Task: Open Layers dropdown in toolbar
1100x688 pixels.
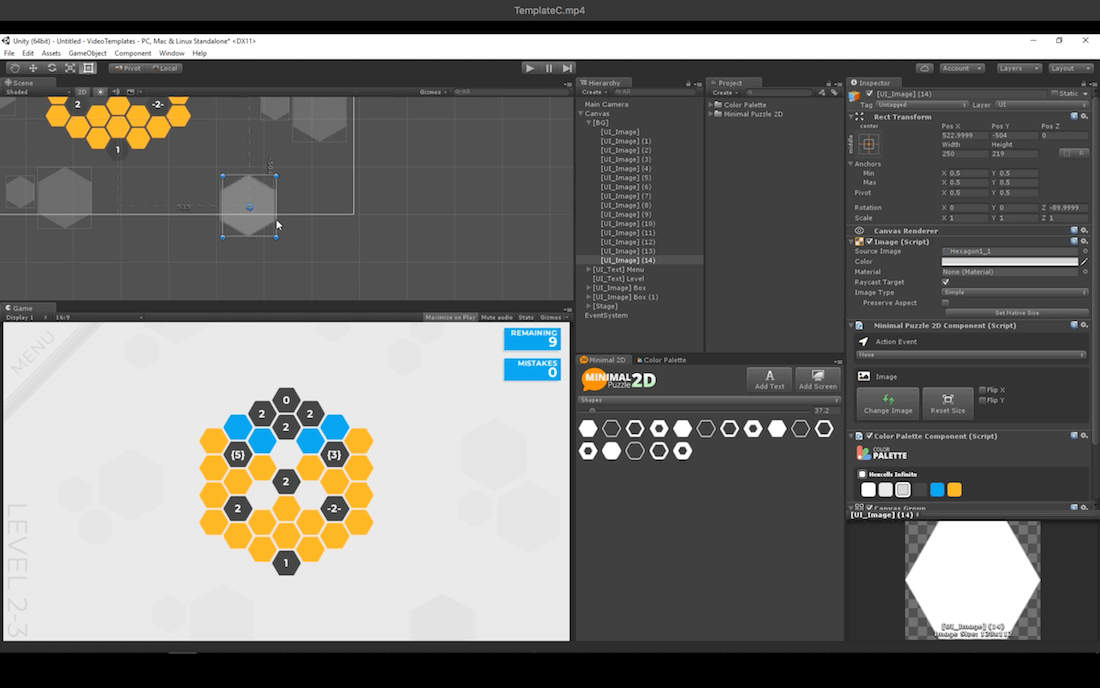Action: click(x=1018, y=68)
